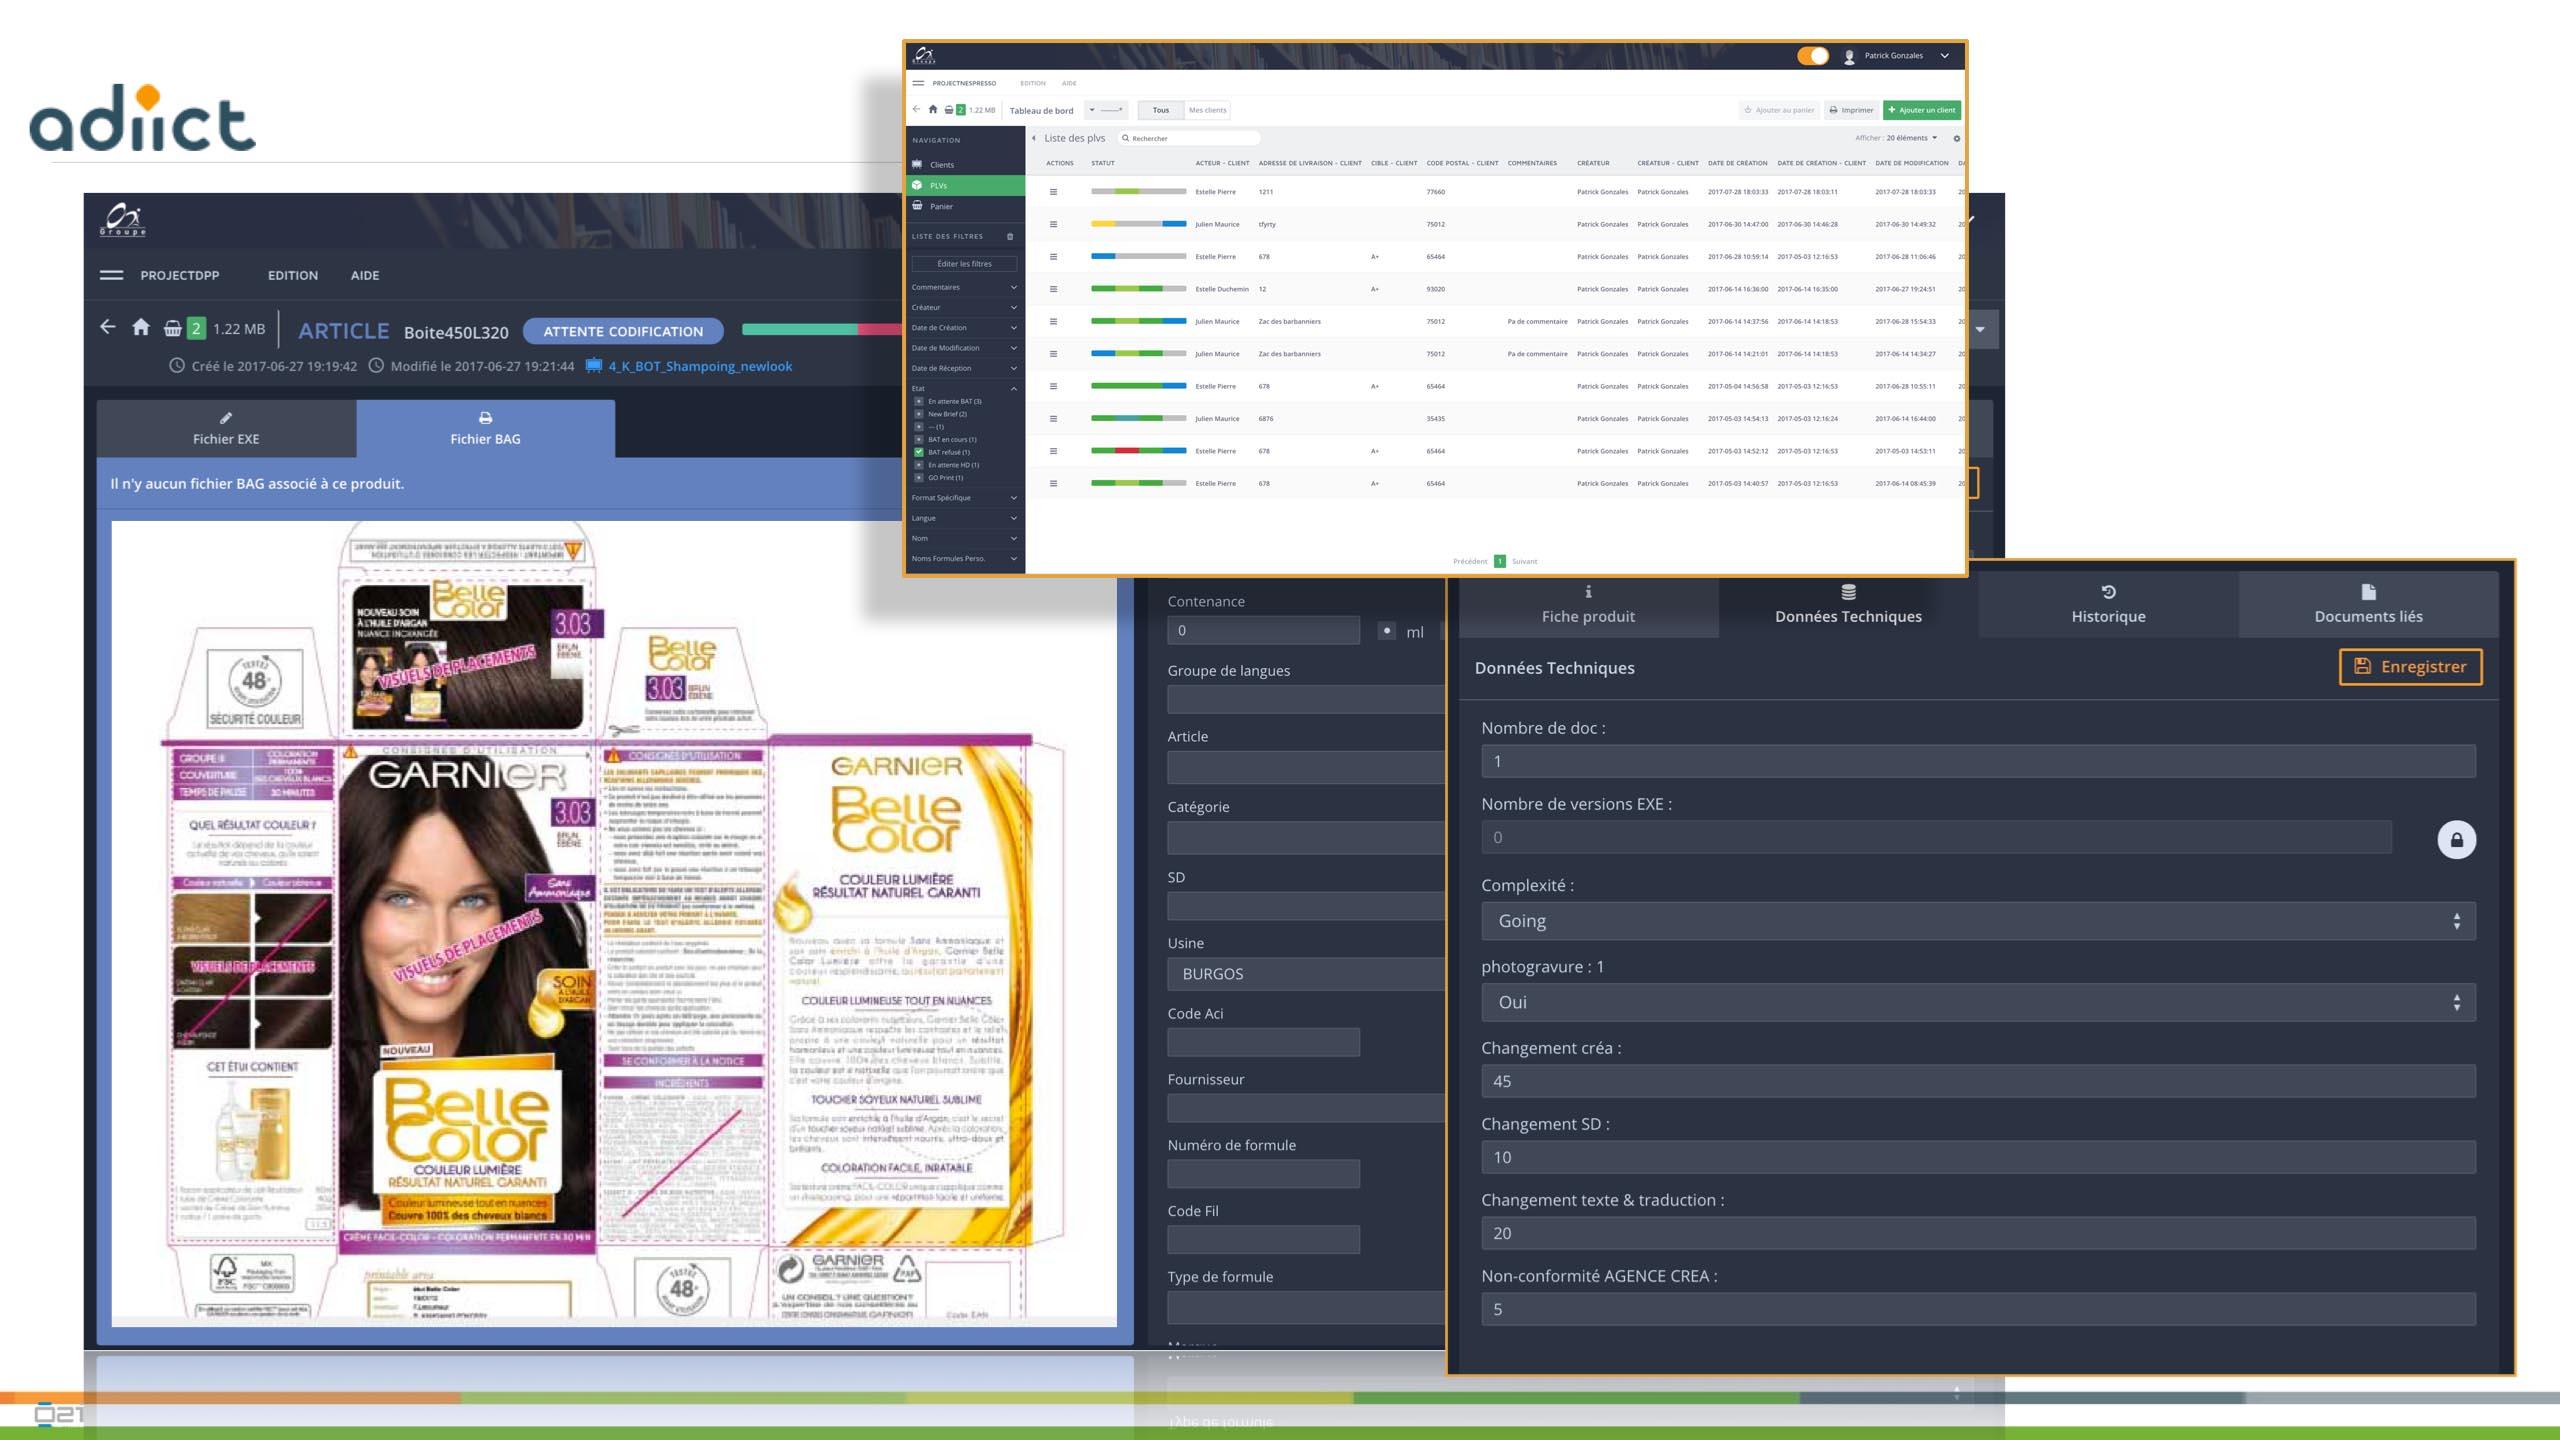Open EDITION menu in top bar
Viewport: 2560px width, 1440px height.
tap(292, 274)
